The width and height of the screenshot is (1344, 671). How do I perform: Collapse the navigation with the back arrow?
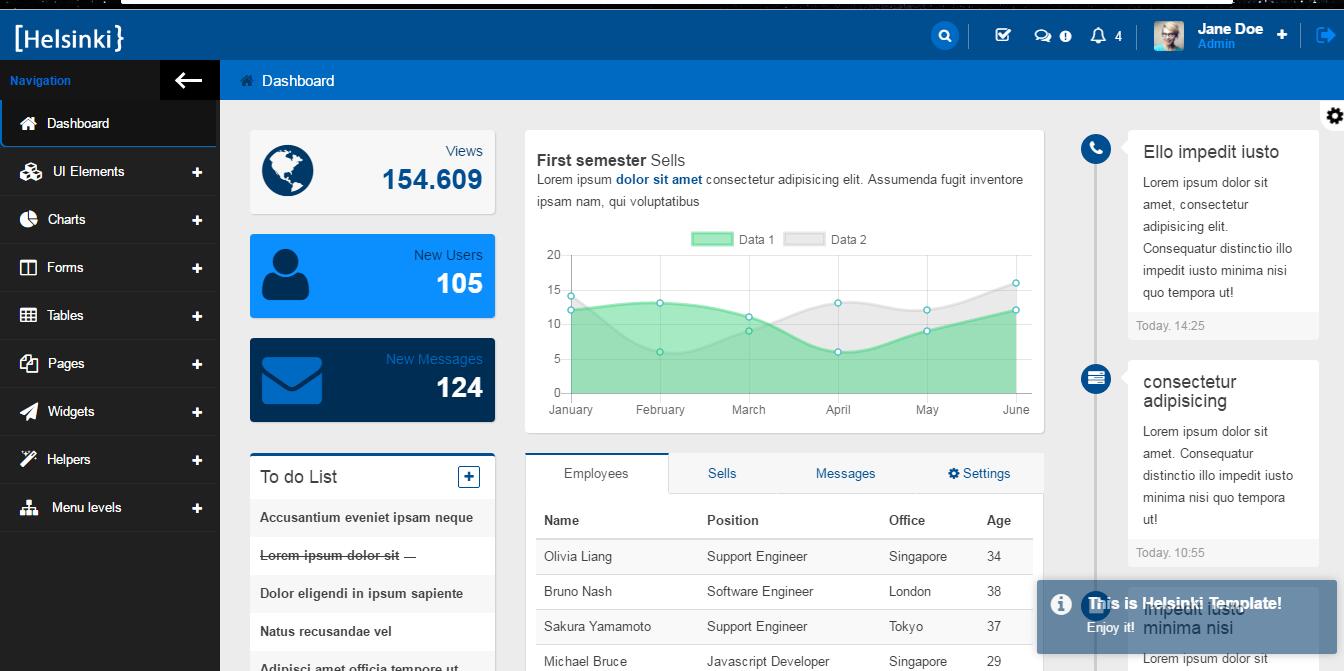189,80
